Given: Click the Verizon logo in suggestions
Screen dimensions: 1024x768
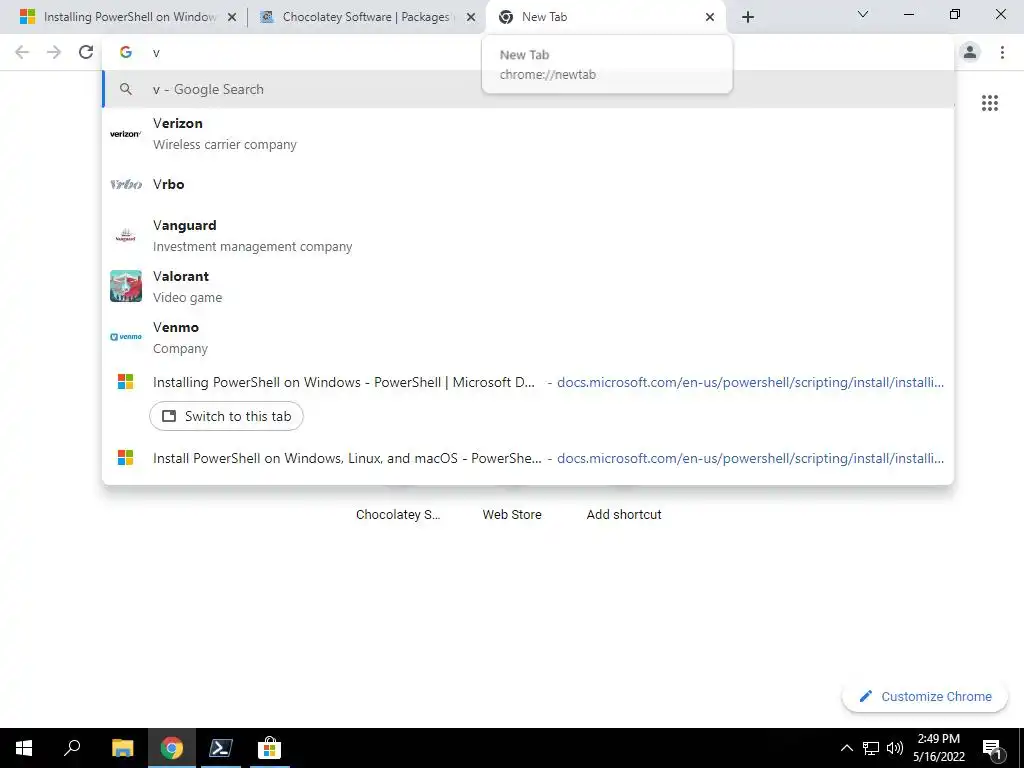Looking at the screenshot, I should coord(125,134).
